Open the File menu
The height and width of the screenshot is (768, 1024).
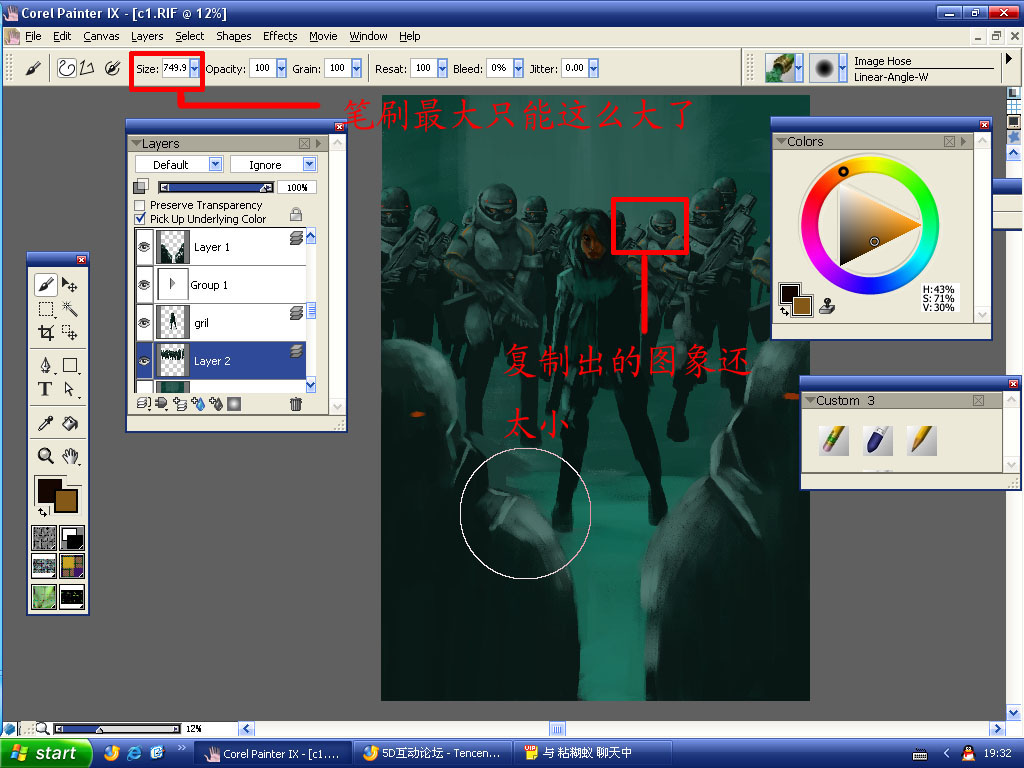(x=33, y=37)
